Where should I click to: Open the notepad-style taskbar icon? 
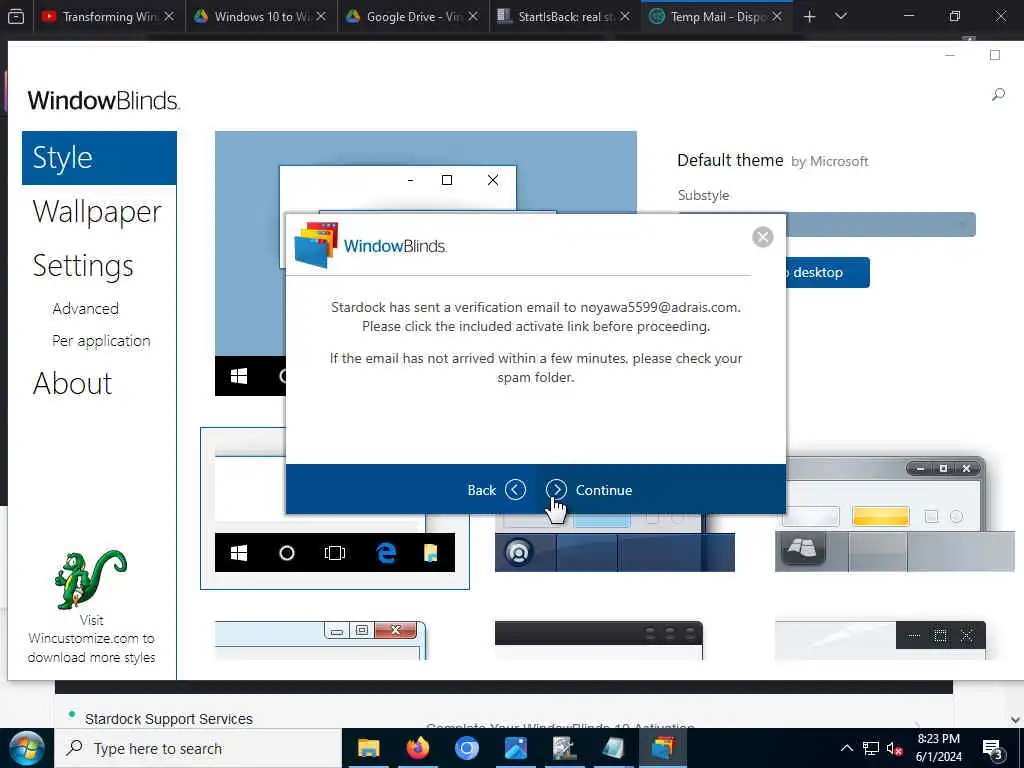pos(613,748)
